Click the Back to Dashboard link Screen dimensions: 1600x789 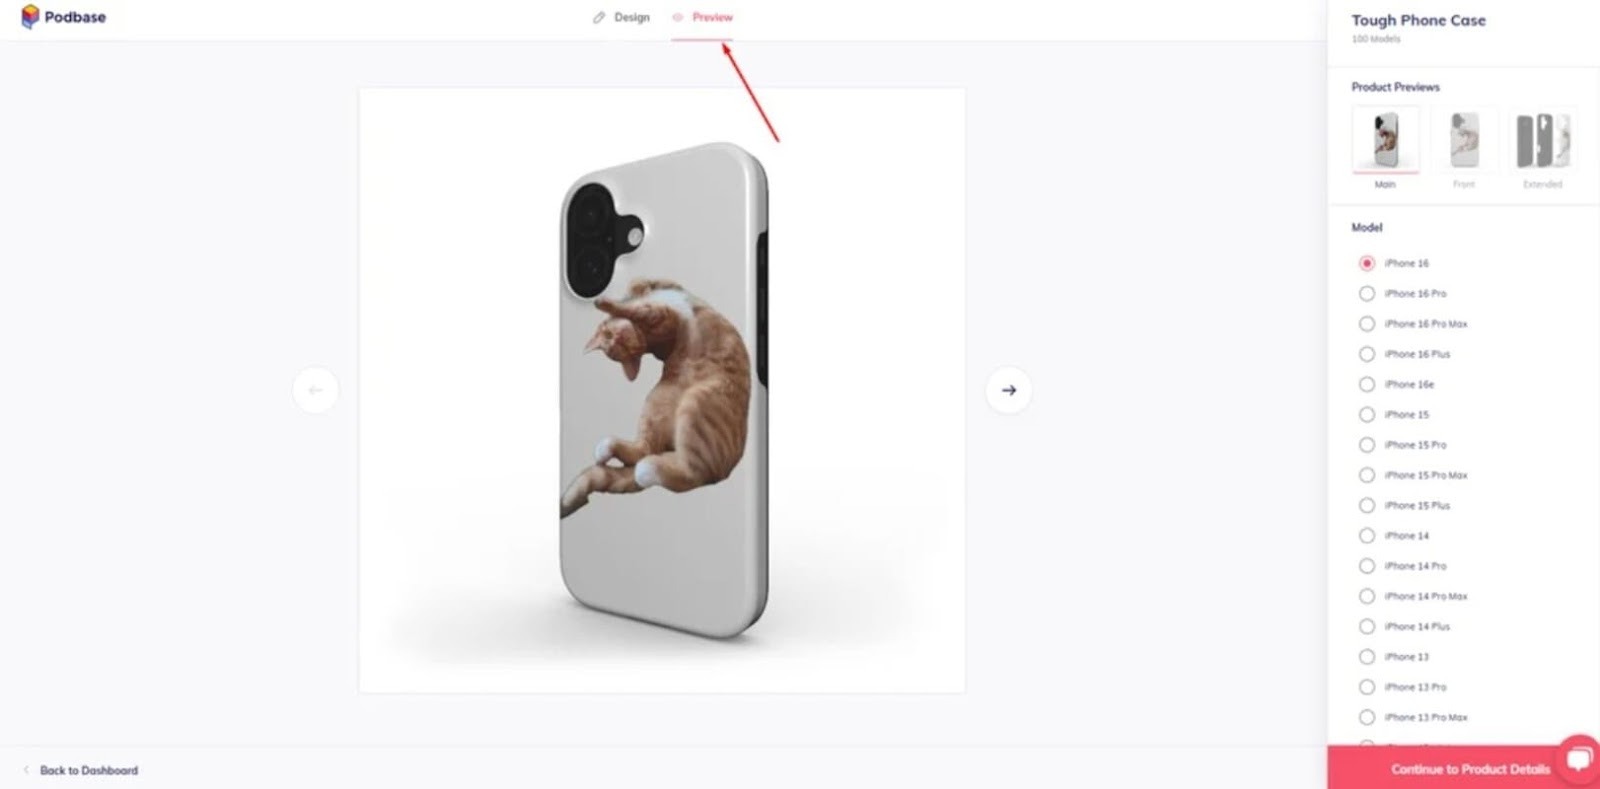[89, 770]
